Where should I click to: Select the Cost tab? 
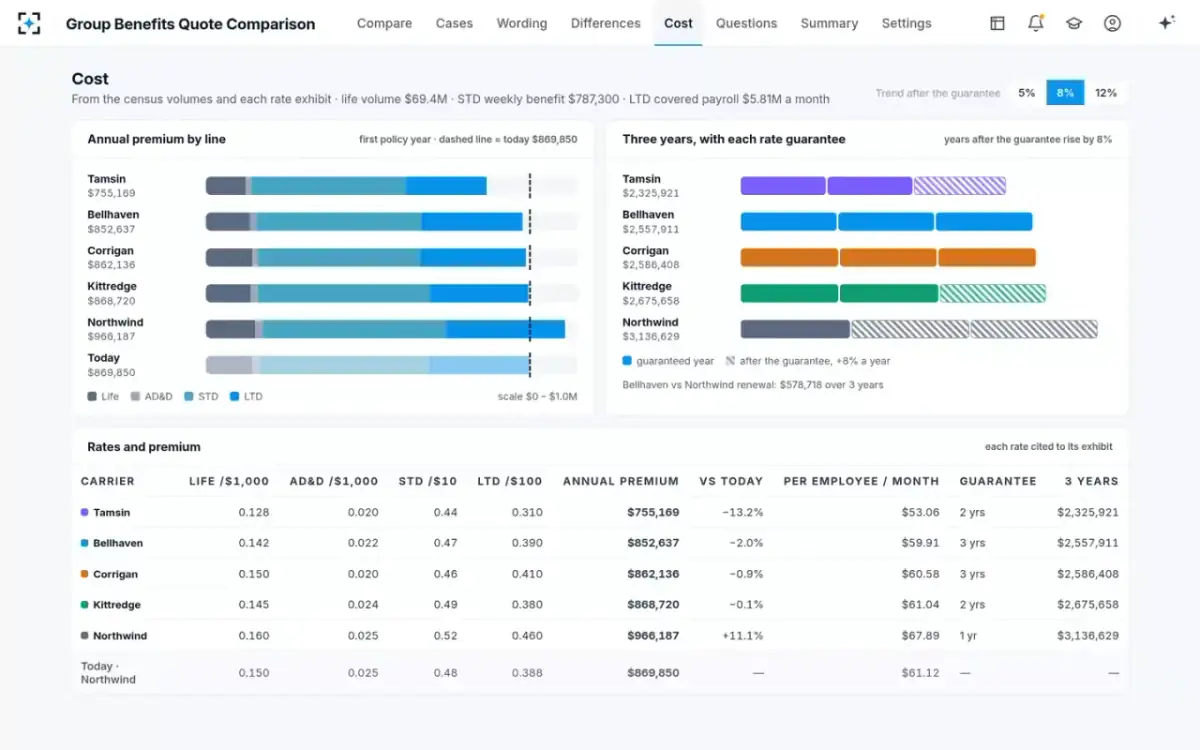678,23
